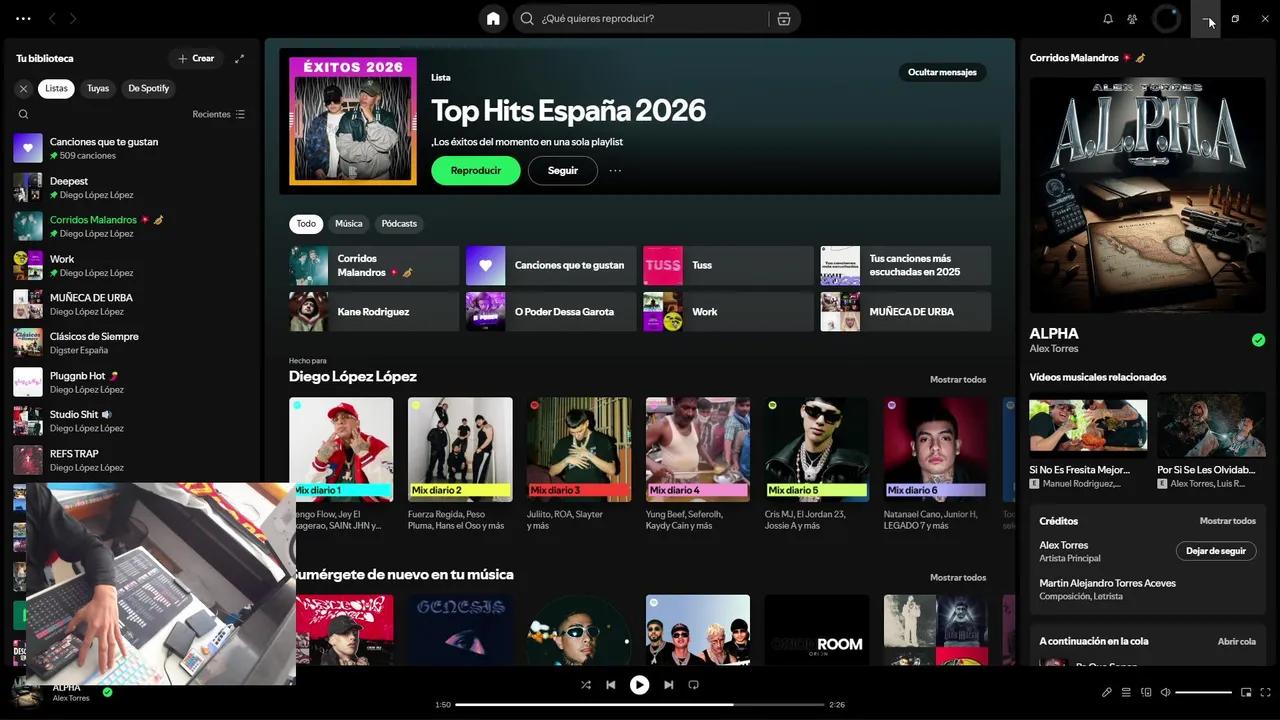Play Top Hits España 2026 with Reproducir
Screen dimensions: 1280x720
click(476, 170)
